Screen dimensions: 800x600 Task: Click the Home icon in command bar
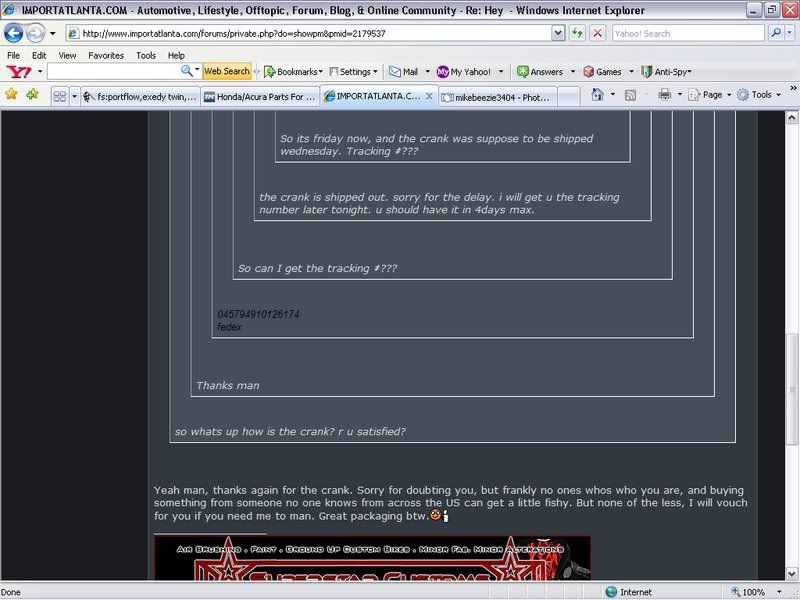[x=597, y=95]
